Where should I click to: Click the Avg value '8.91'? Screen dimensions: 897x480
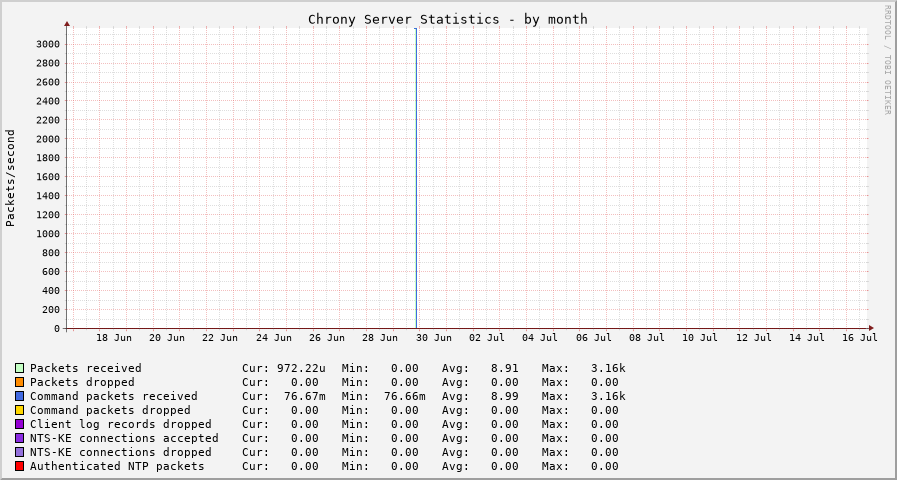(x=505, y=368)
